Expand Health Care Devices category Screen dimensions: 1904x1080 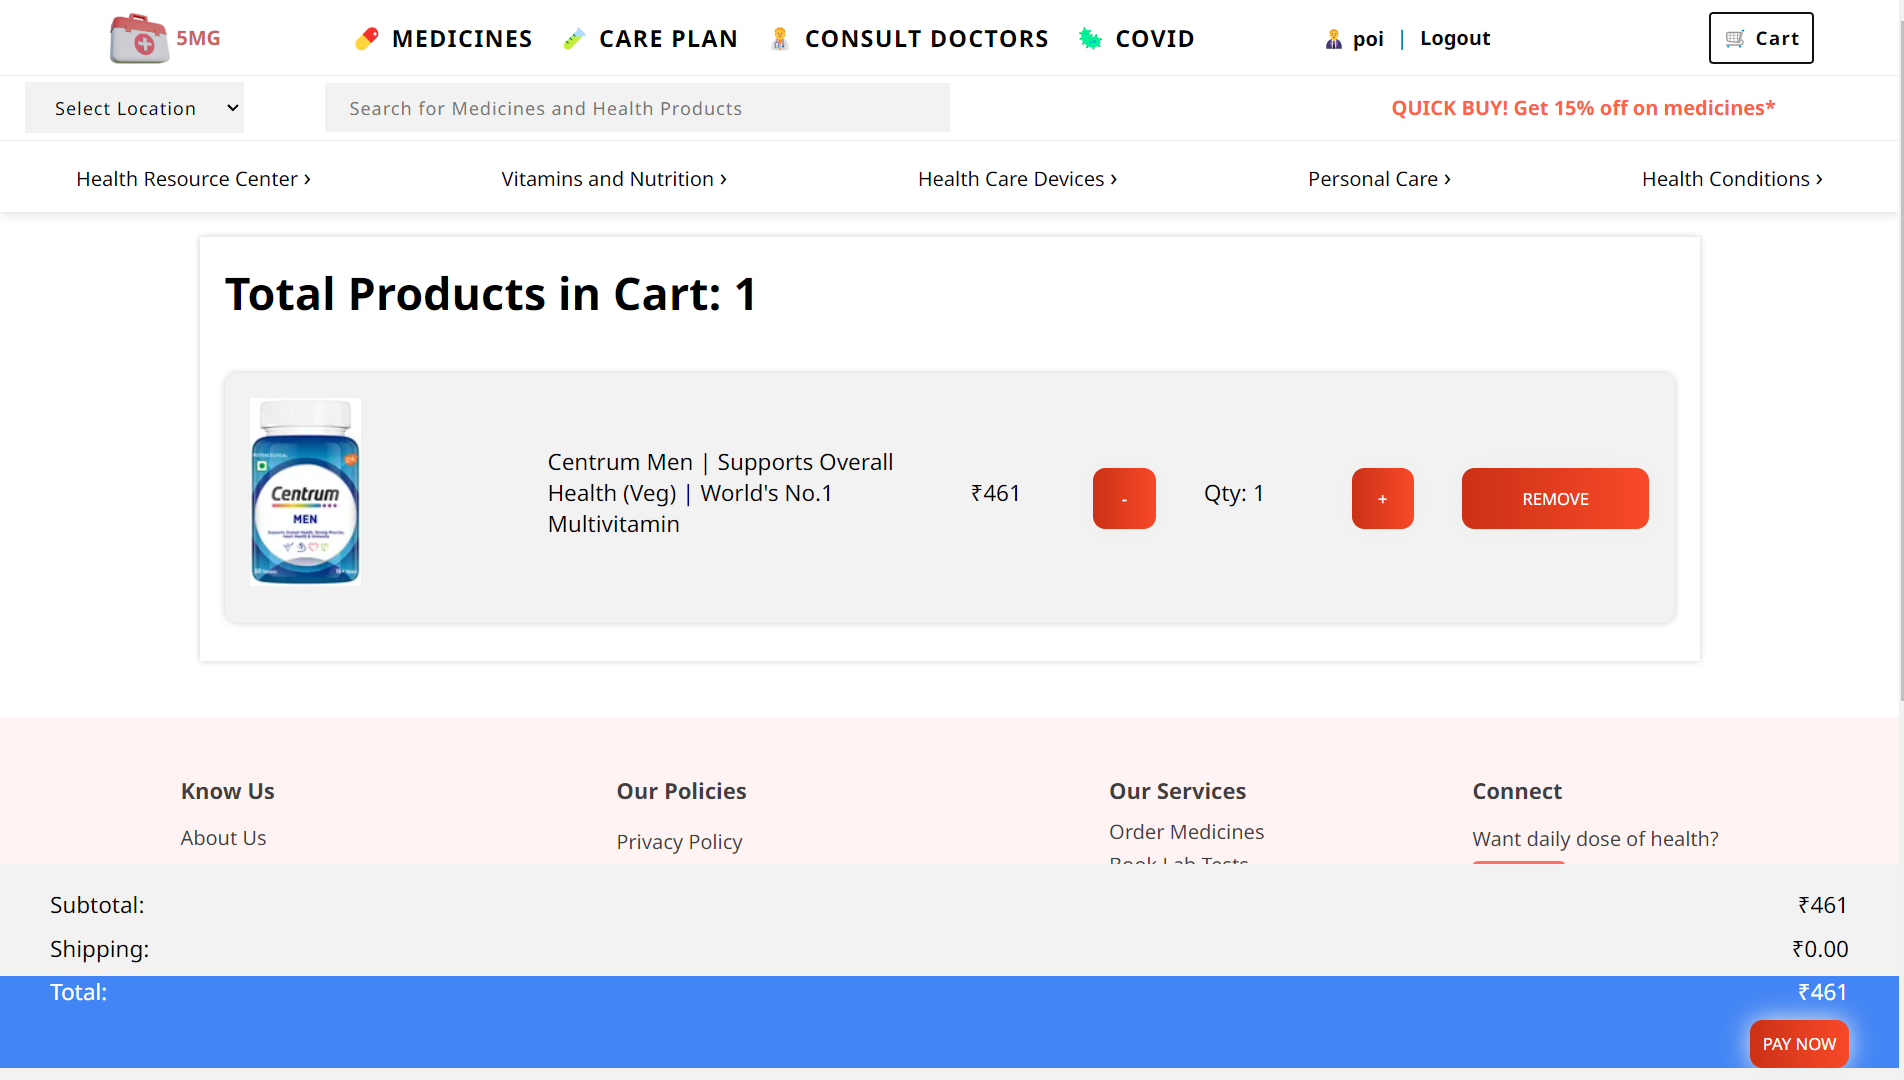coord(1017,179)
